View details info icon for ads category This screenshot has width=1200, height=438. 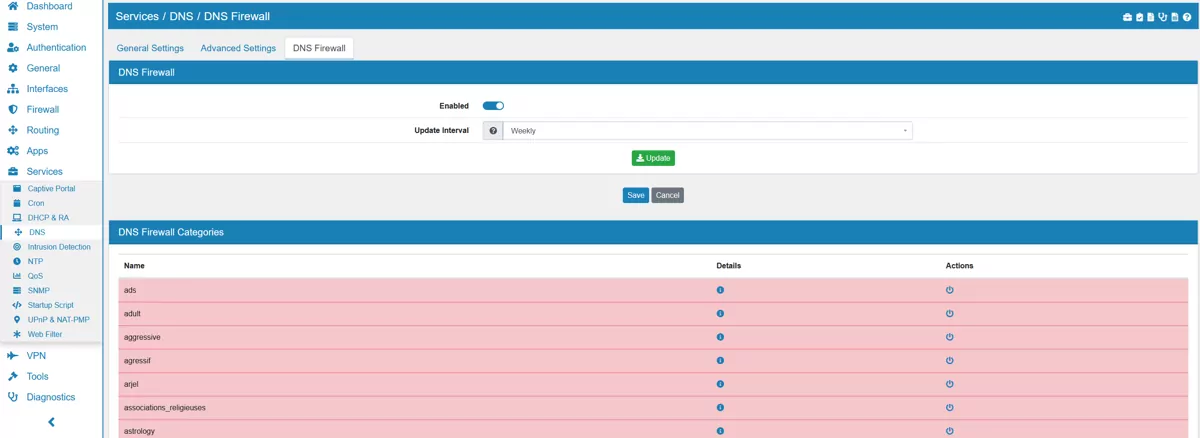coord(720,290)
